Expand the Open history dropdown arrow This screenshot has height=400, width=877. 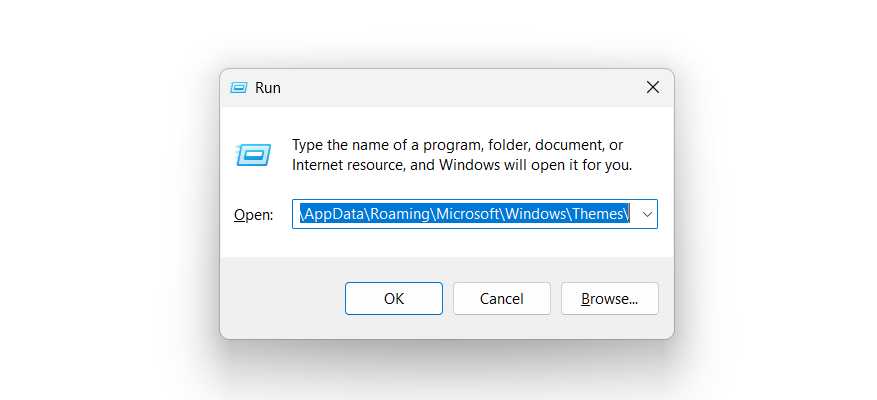(x=647, y=213)
